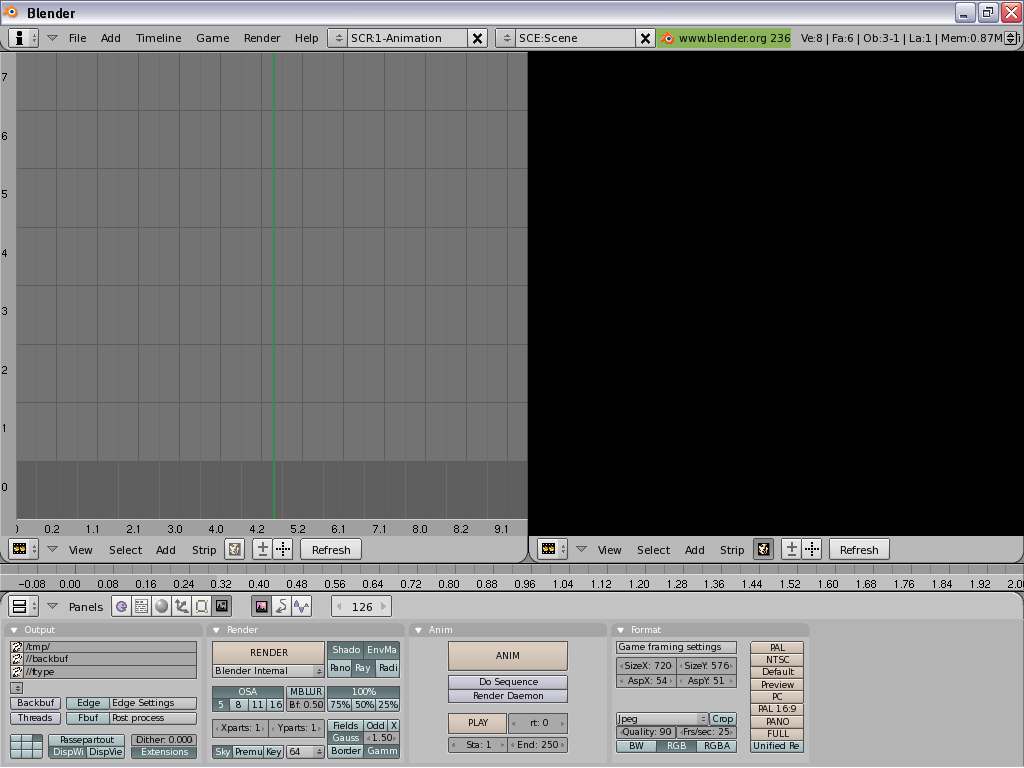Viewport: 1024px width, 768px height.
Task: Open the Render menu
Action: coord(262,38)
